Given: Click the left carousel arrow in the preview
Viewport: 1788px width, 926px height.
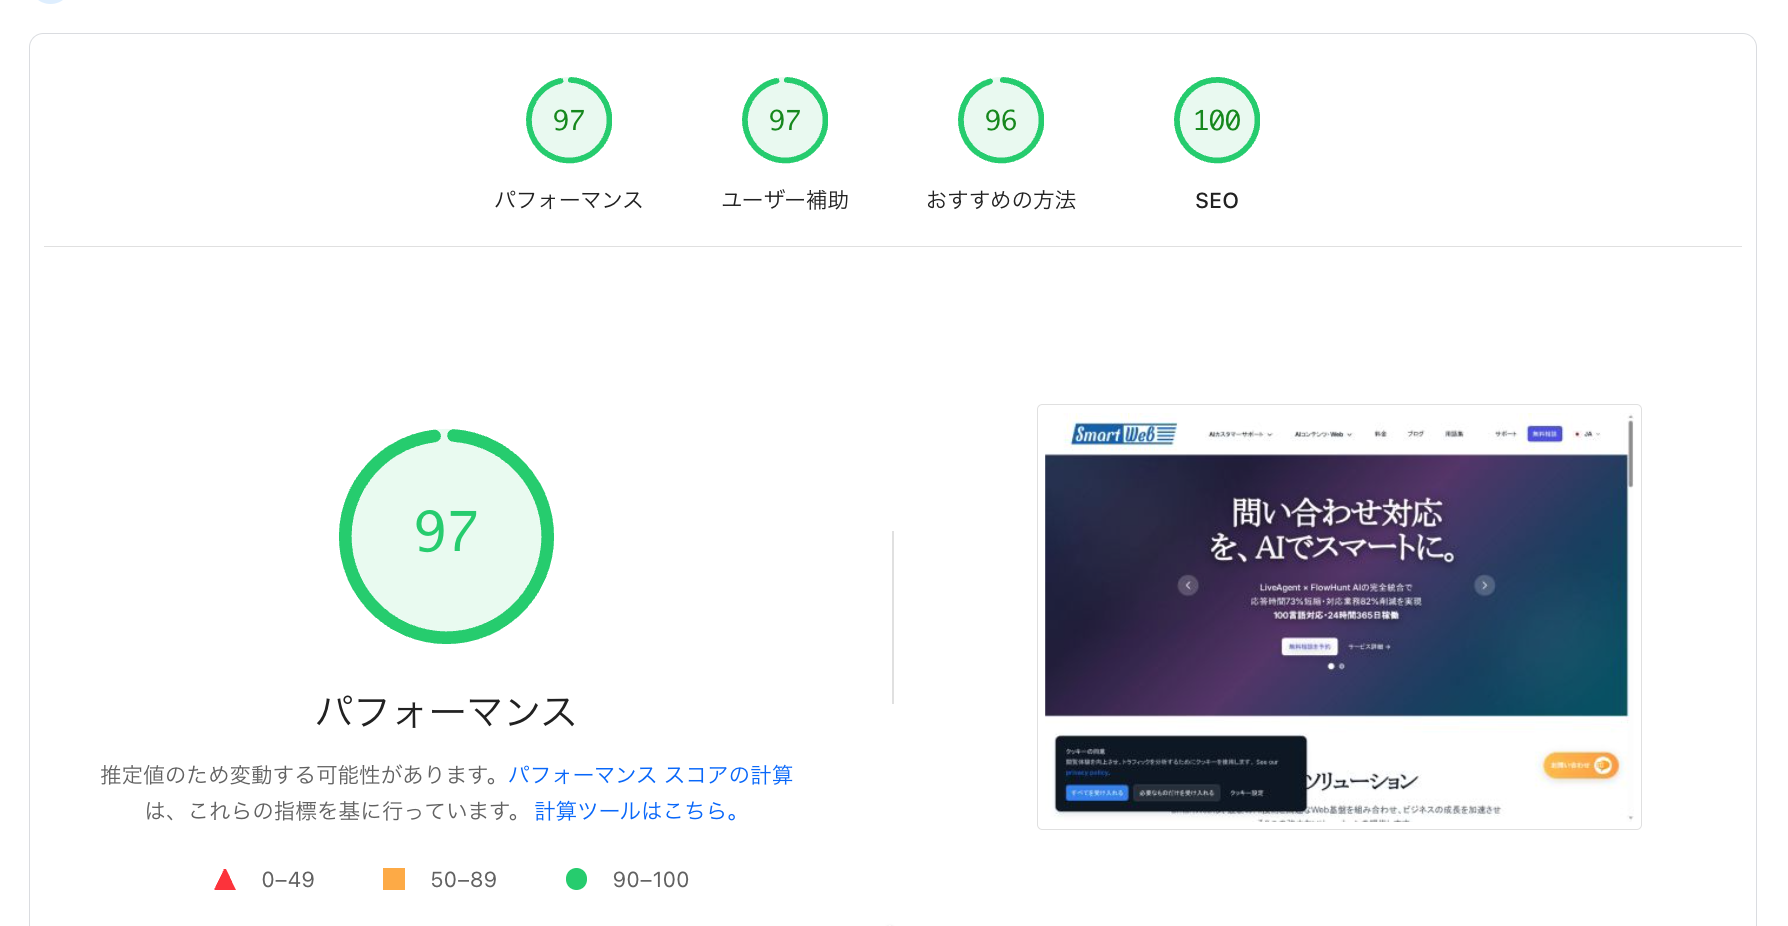Looking at the screenshot, I should [1188, 585].
